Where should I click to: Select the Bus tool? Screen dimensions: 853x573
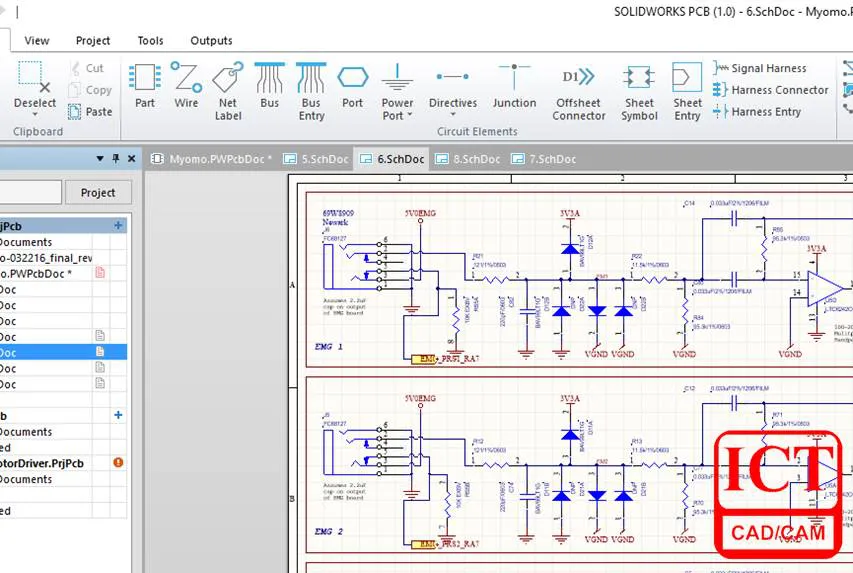(269, 85)
